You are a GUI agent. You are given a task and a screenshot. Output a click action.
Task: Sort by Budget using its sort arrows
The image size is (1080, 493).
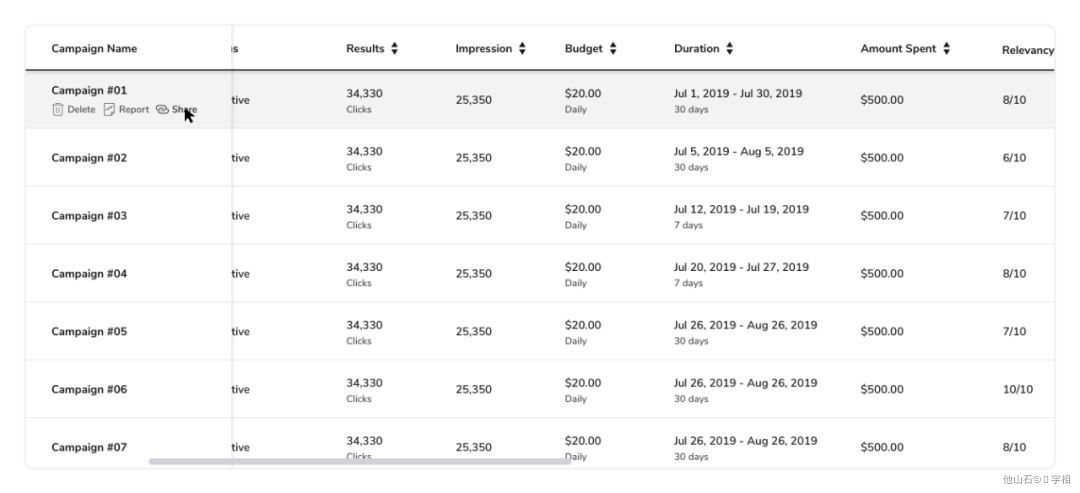[613, 48]
